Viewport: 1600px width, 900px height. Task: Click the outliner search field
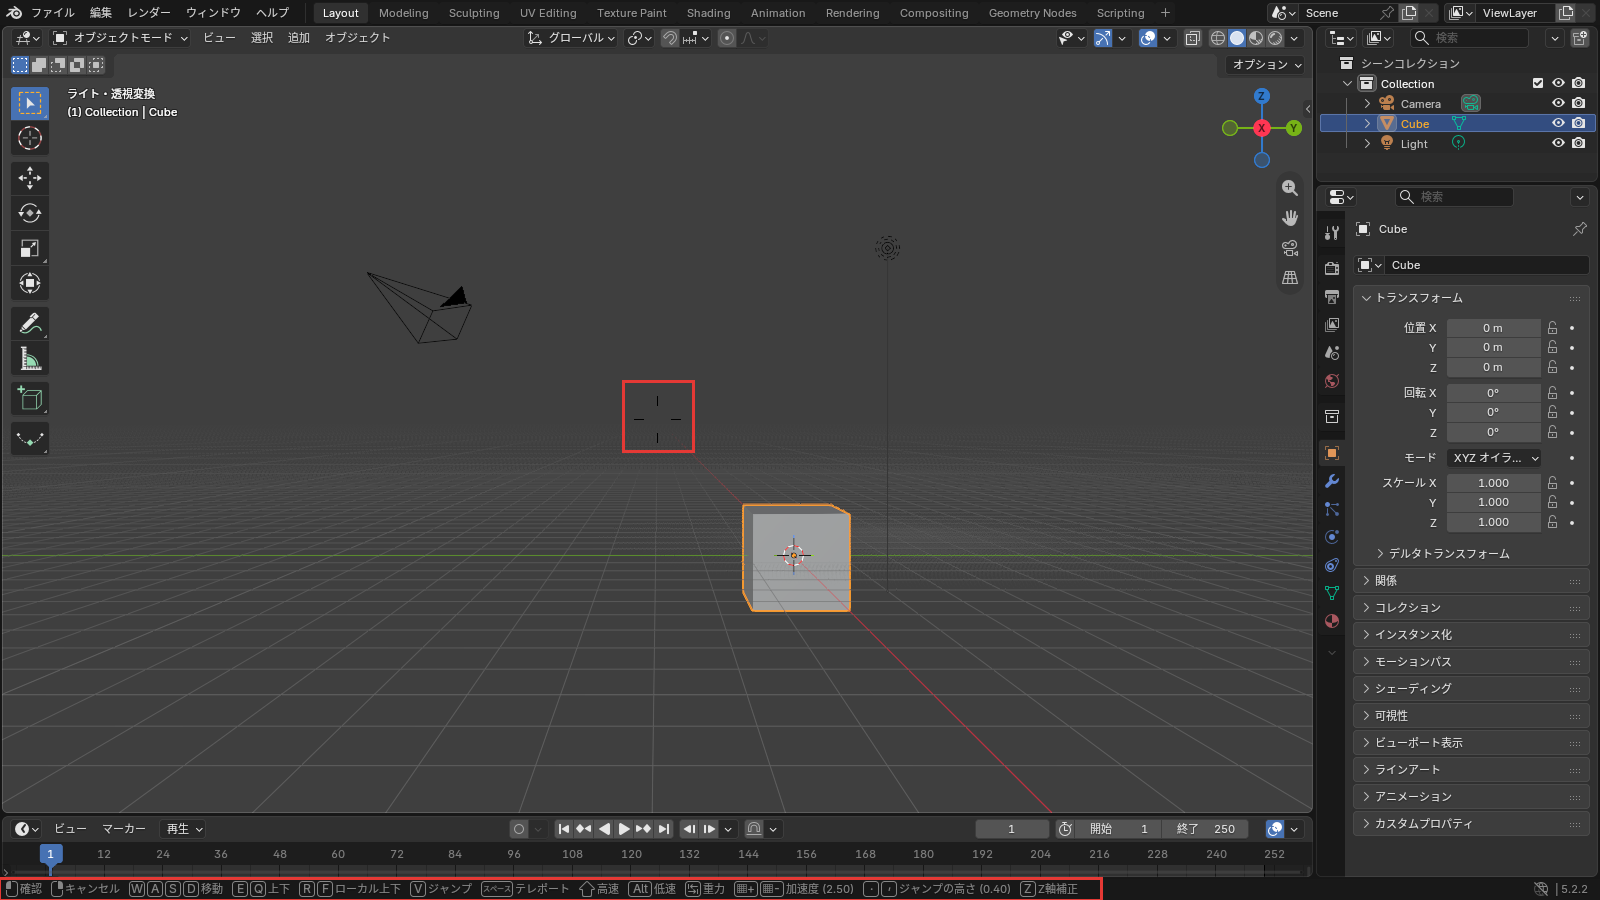click(x=1470, y=38)
